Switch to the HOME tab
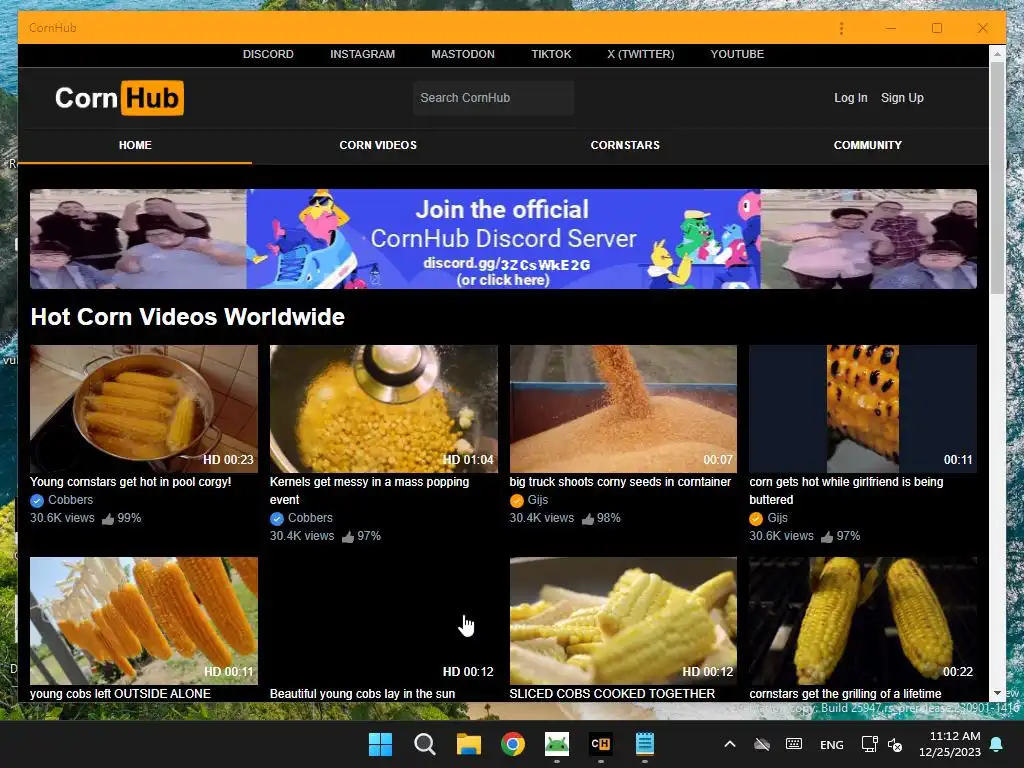 click(135, 145)
